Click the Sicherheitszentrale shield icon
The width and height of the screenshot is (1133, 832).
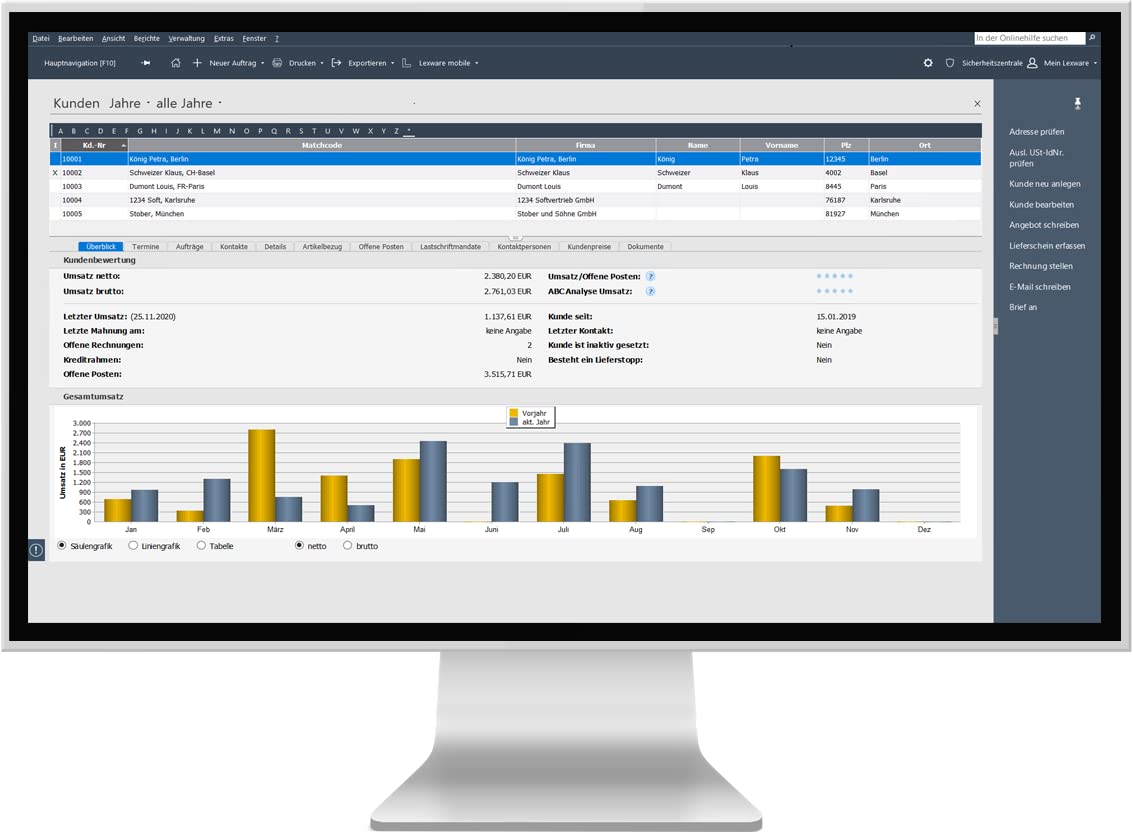pyautogui.click(x=949, y=63)
